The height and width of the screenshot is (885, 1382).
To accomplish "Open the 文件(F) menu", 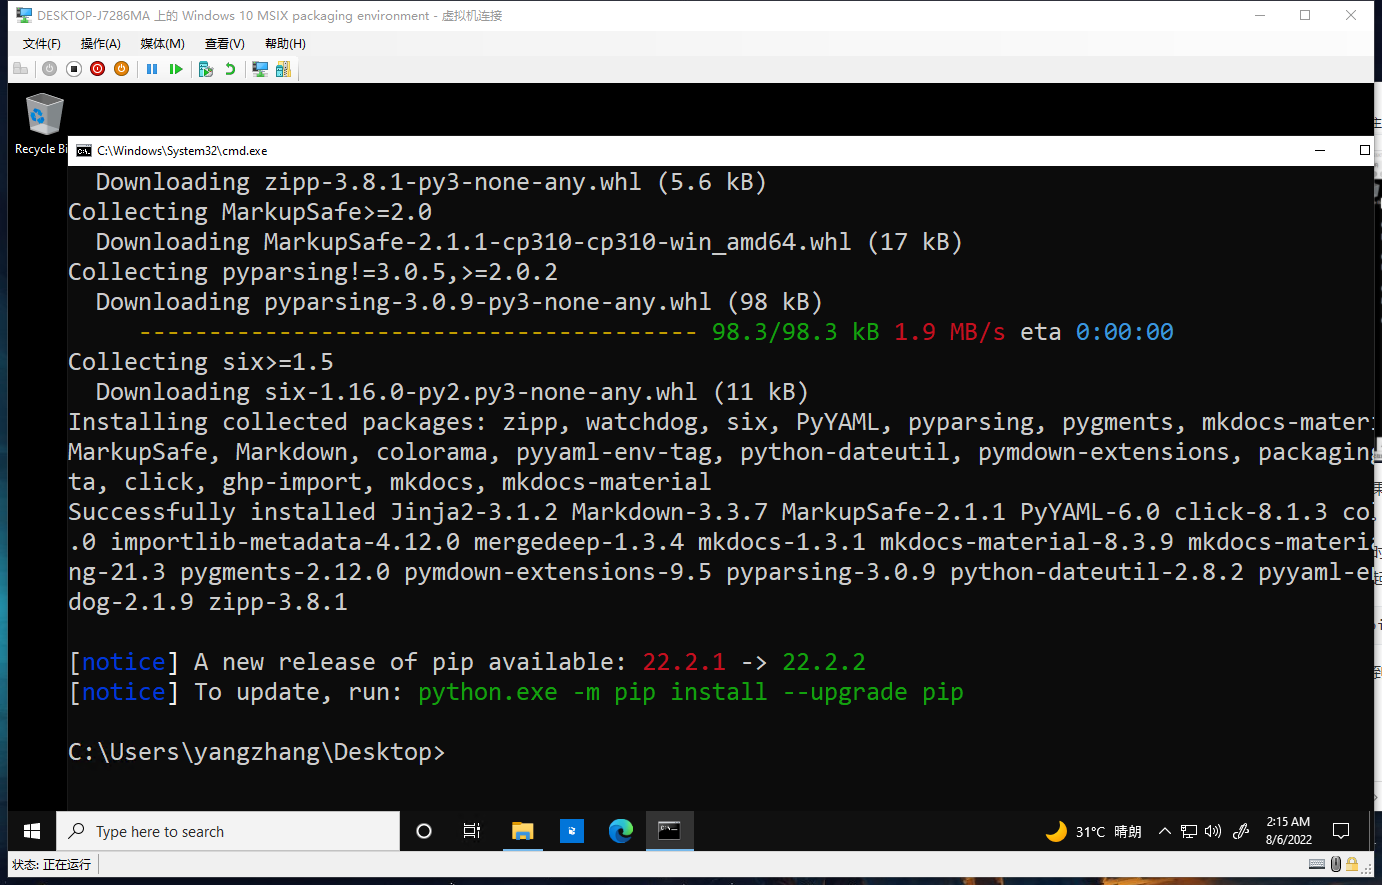I will (41, 44).
